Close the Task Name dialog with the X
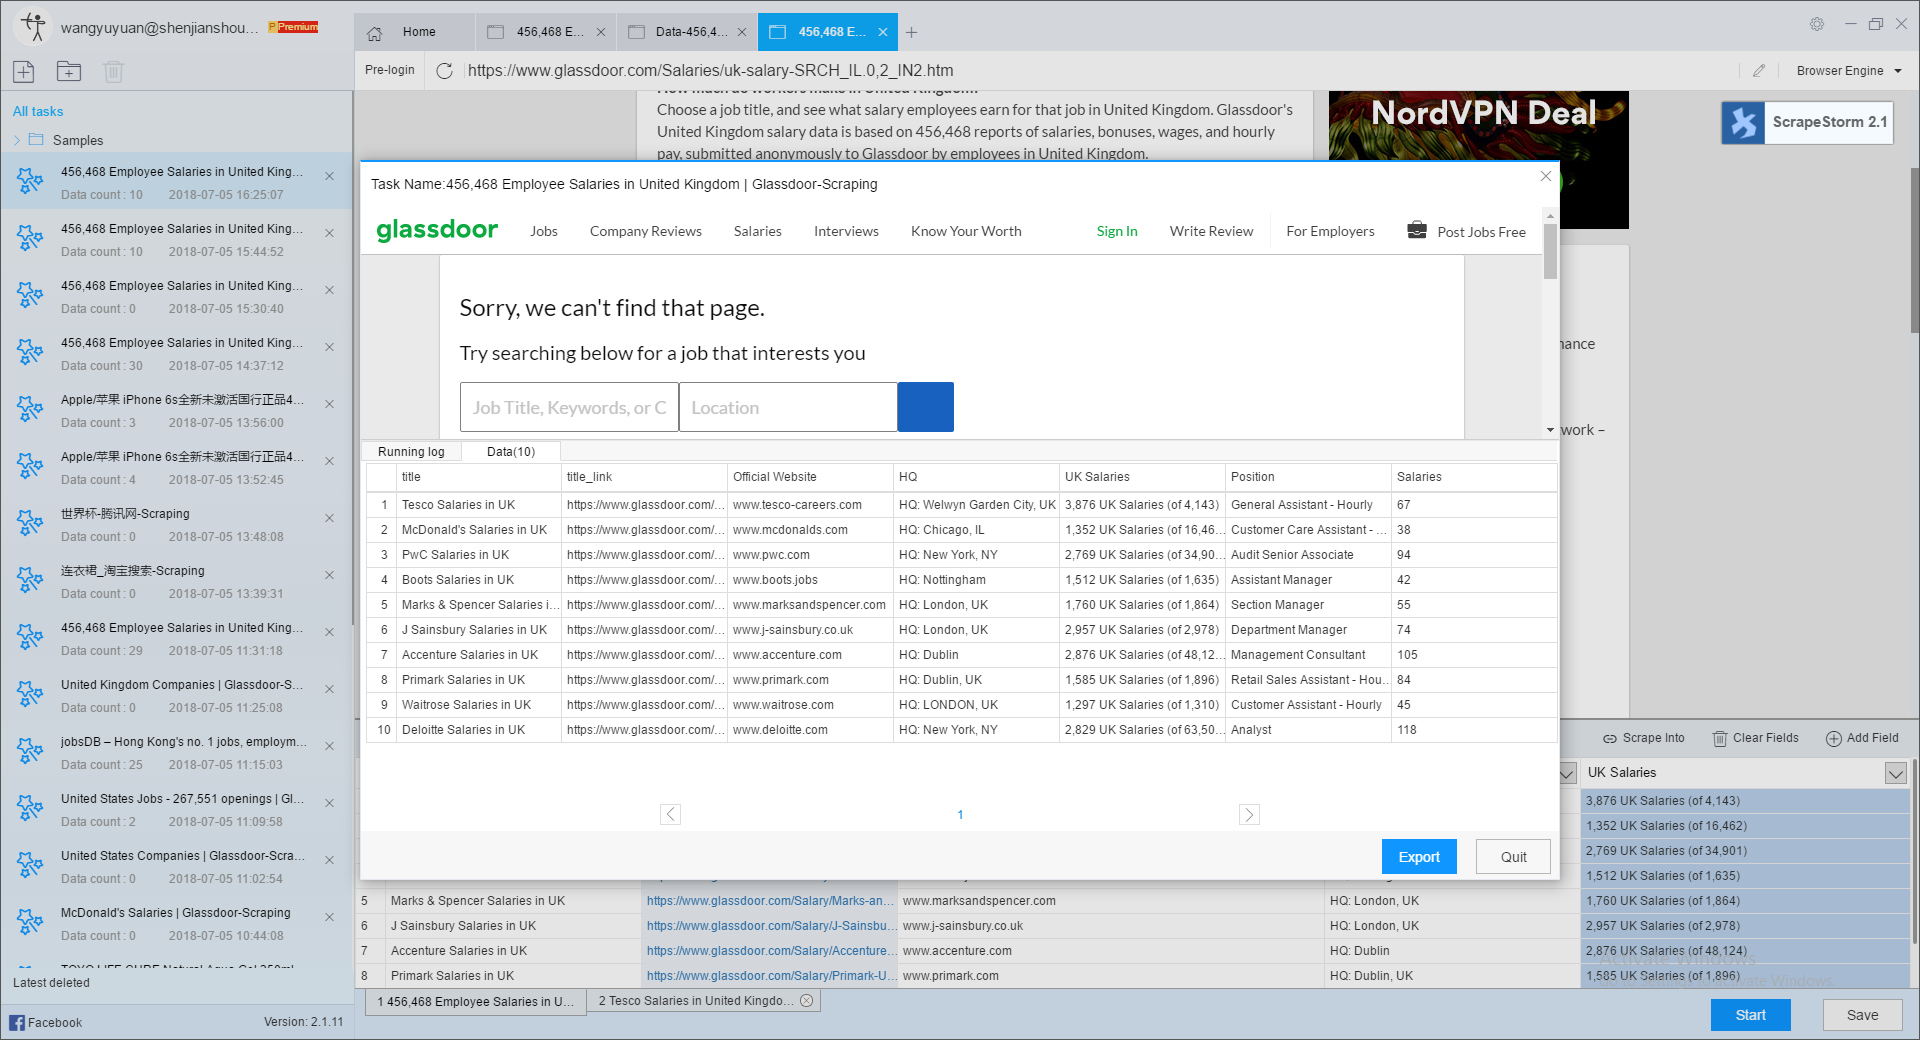Screen dimensions: 1920x1040 [1545, 176]
